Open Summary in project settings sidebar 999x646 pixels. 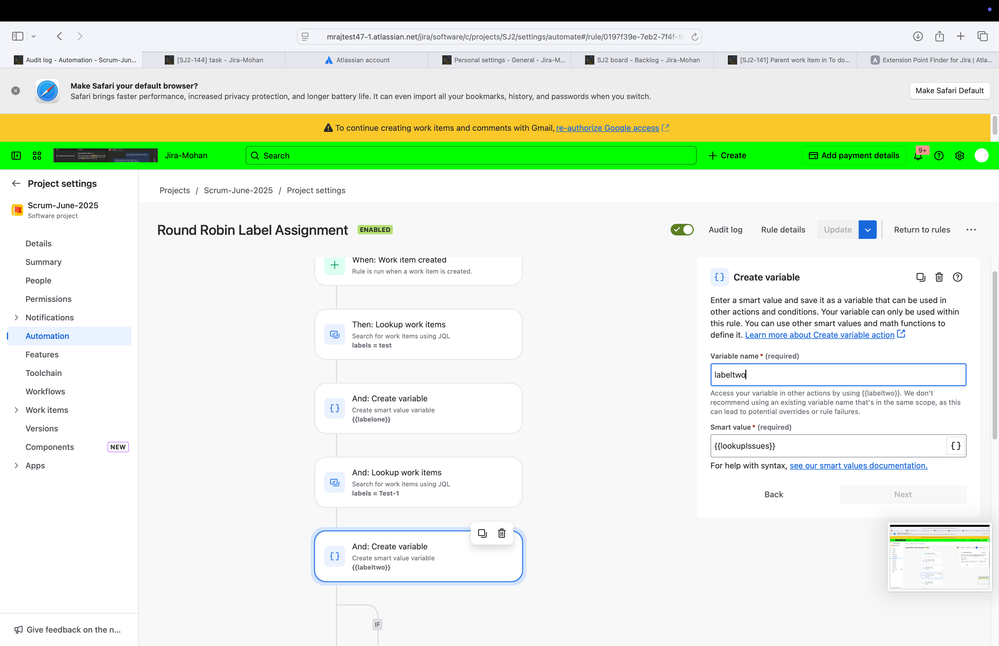click(43, 262)
